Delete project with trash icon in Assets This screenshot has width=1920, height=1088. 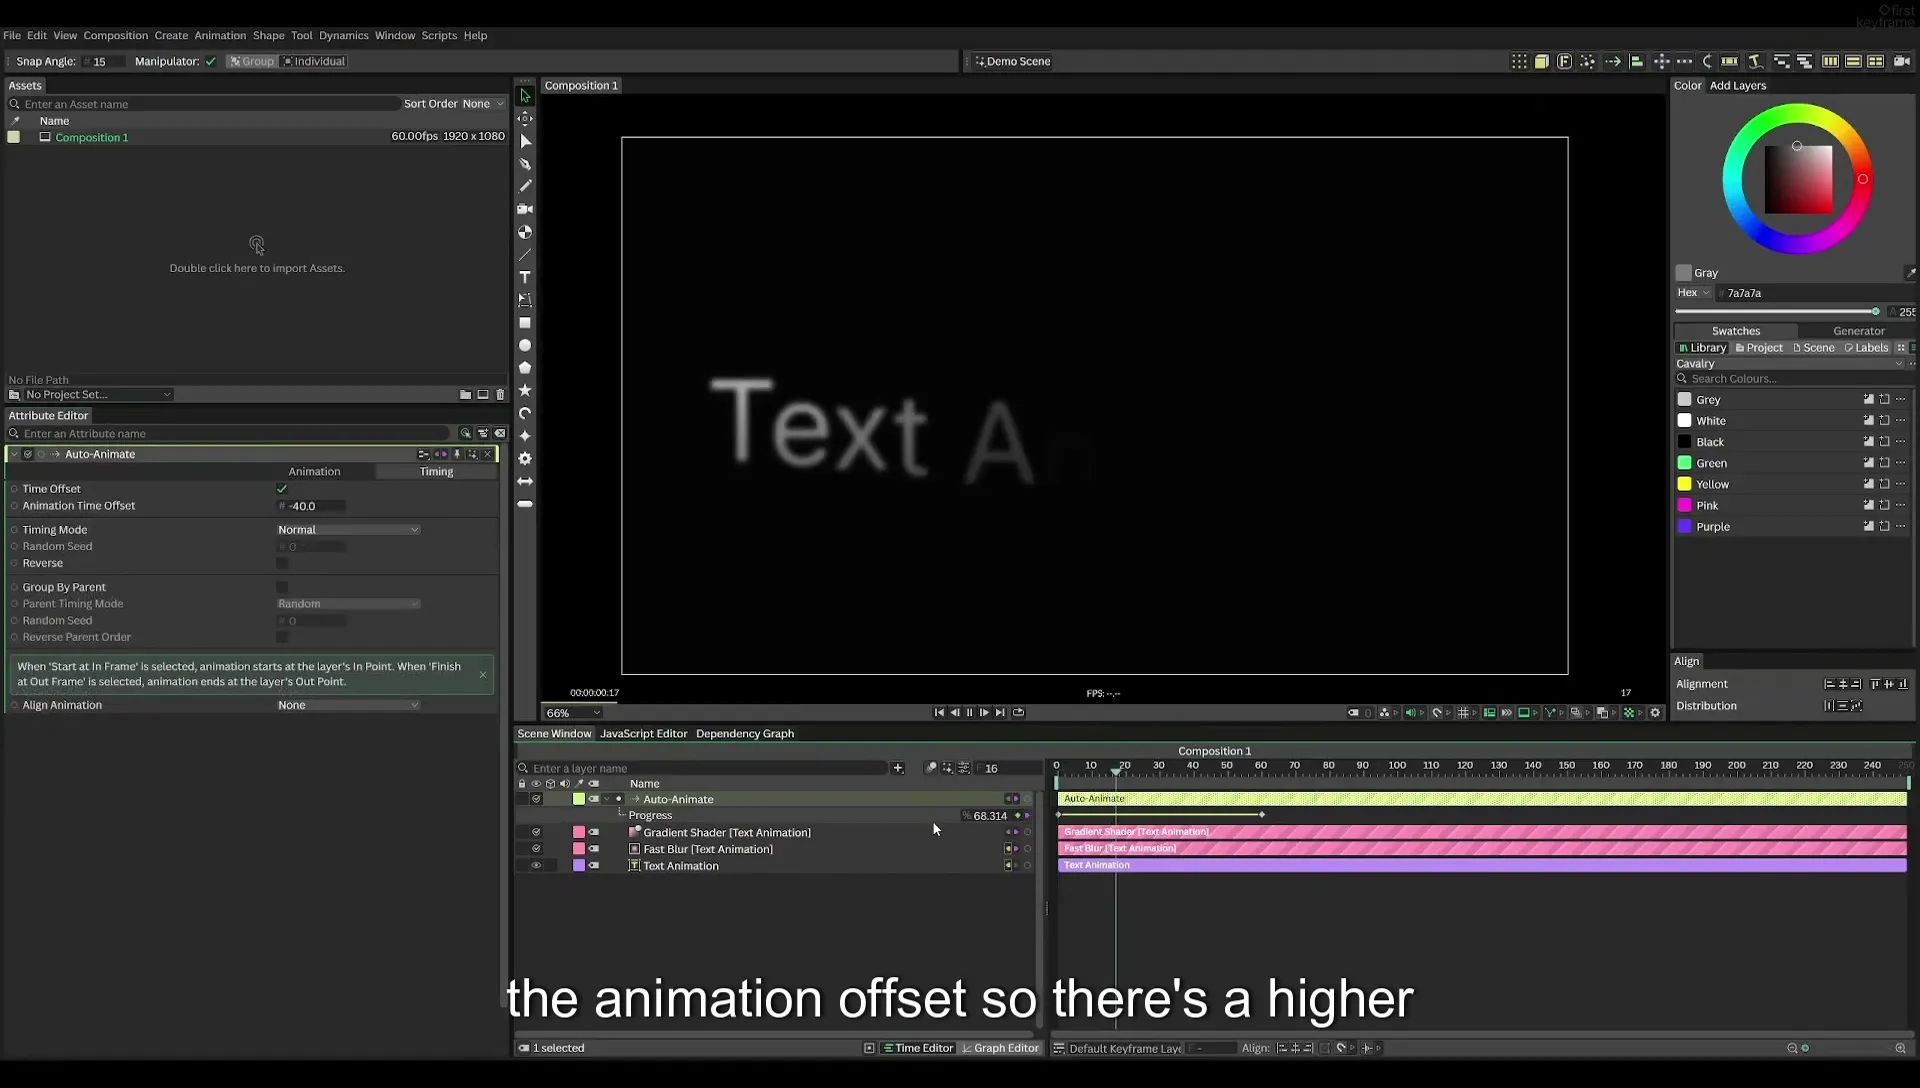tap(501, 395)
